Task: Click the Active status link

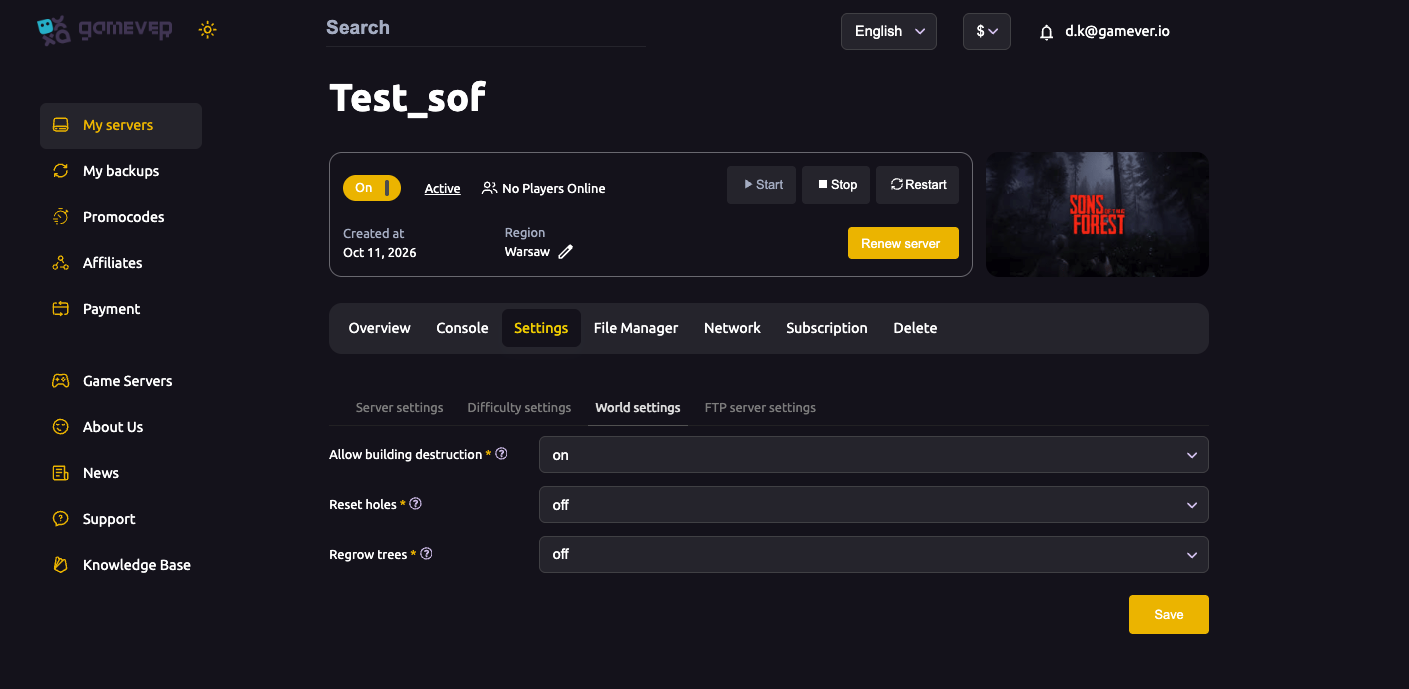Action: pyautogui.click(x=442, y=189)
